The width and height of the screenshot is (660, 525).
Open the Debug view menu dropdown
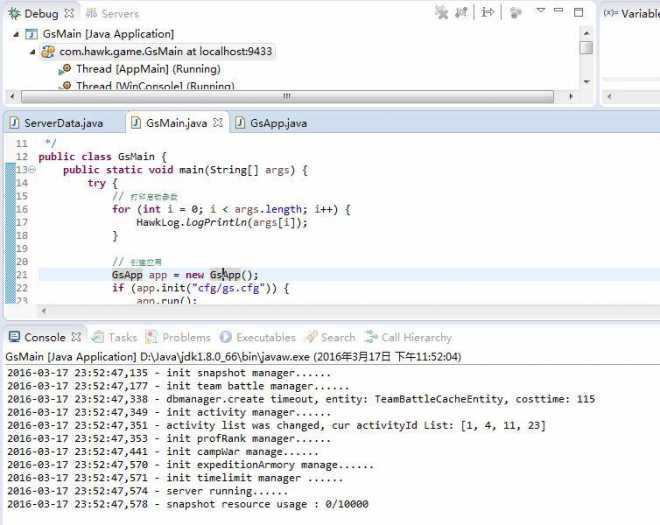[x=541, y=12]
